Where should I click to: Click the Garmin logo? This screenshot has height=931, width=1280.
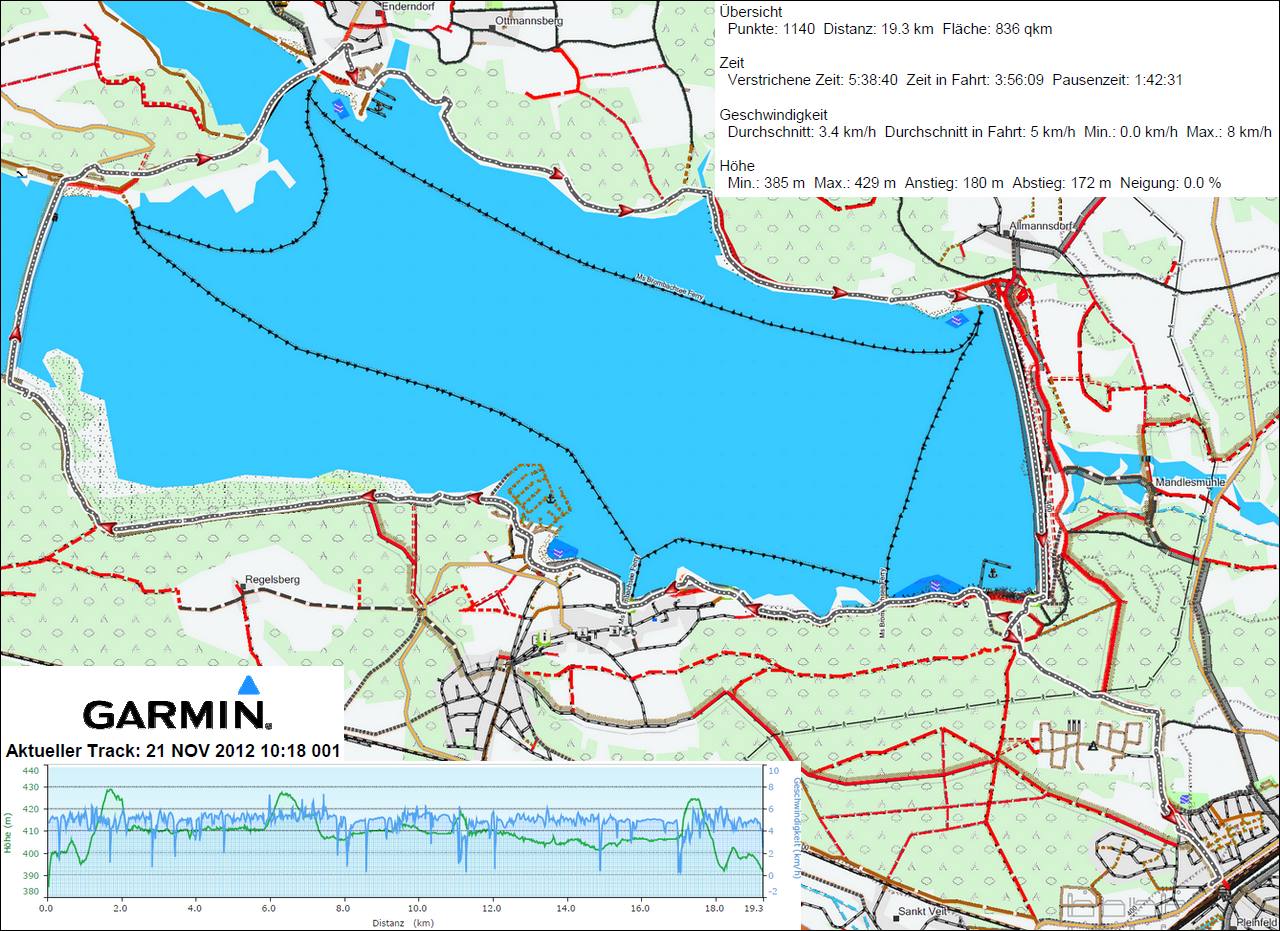coord(176,714)
